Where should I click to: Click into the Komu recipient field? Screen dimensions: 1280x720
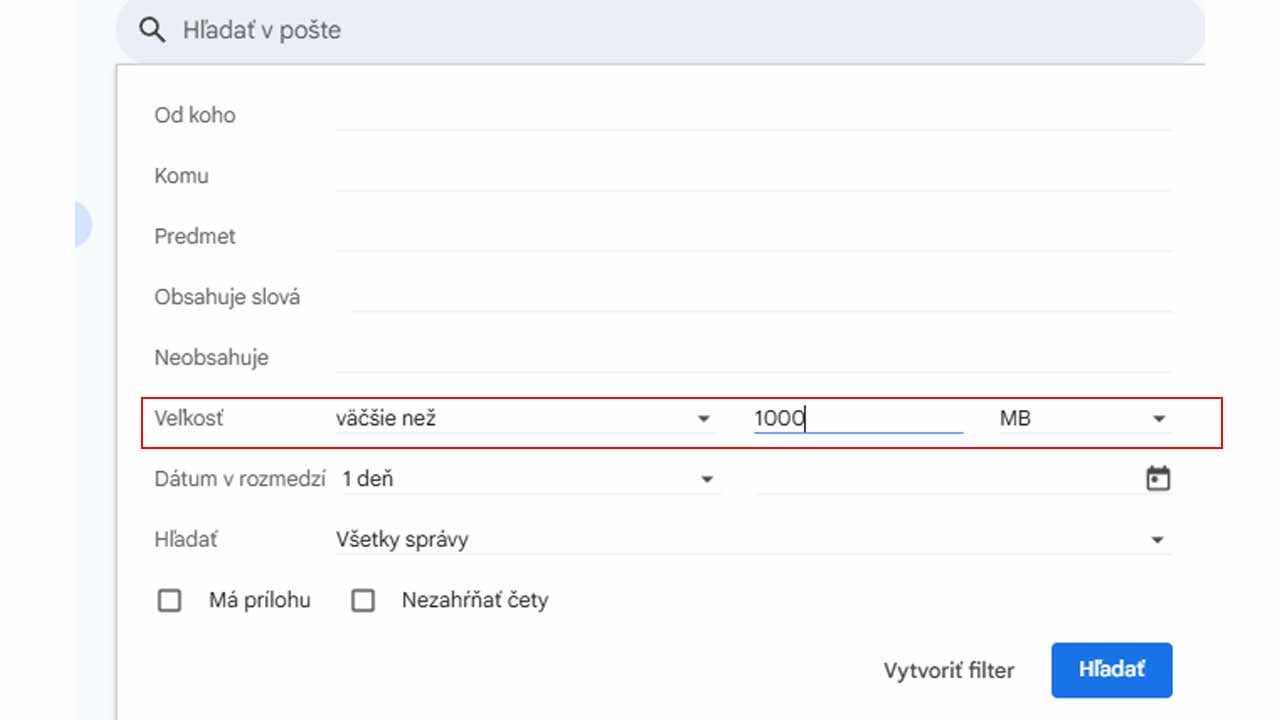point(753,176)
